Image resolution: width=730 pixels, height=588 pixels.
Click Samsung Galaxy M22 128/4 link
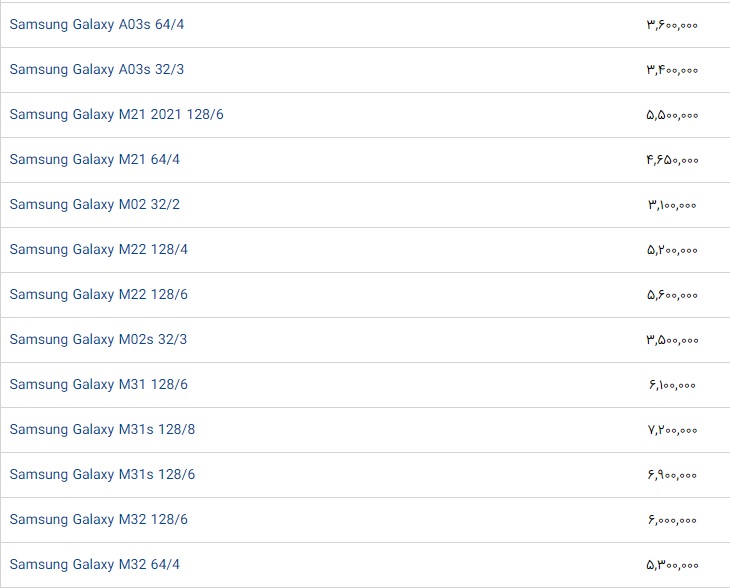pos(99,249)
